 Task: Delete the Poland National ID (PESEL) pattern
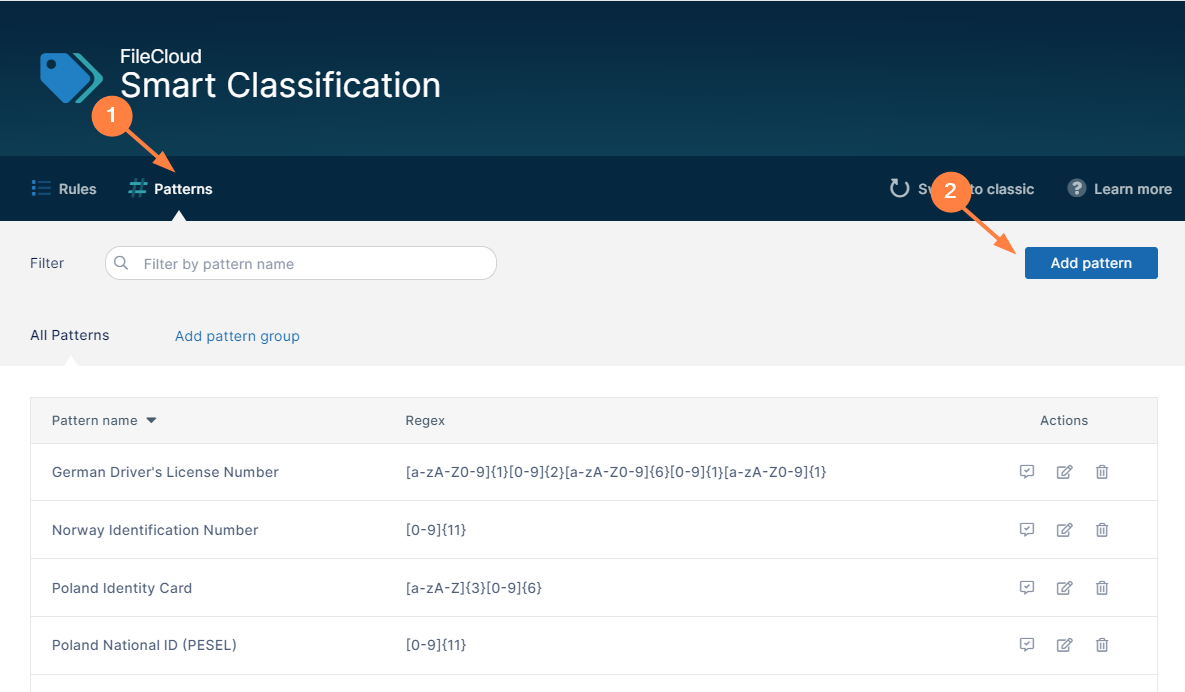click(1102, 645)
